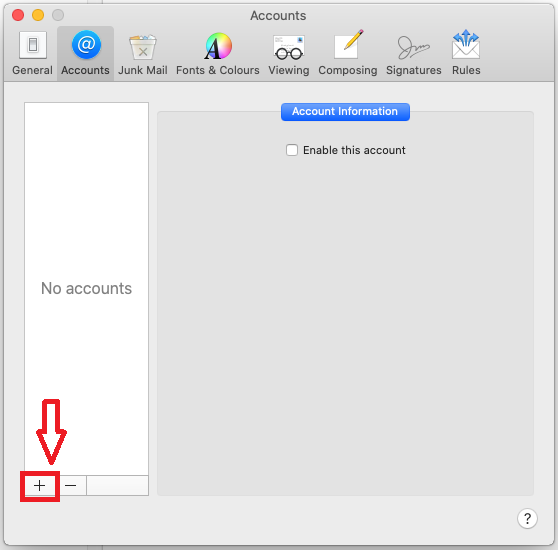
Task: Close the Accounts window
Action: coord(18,15)
